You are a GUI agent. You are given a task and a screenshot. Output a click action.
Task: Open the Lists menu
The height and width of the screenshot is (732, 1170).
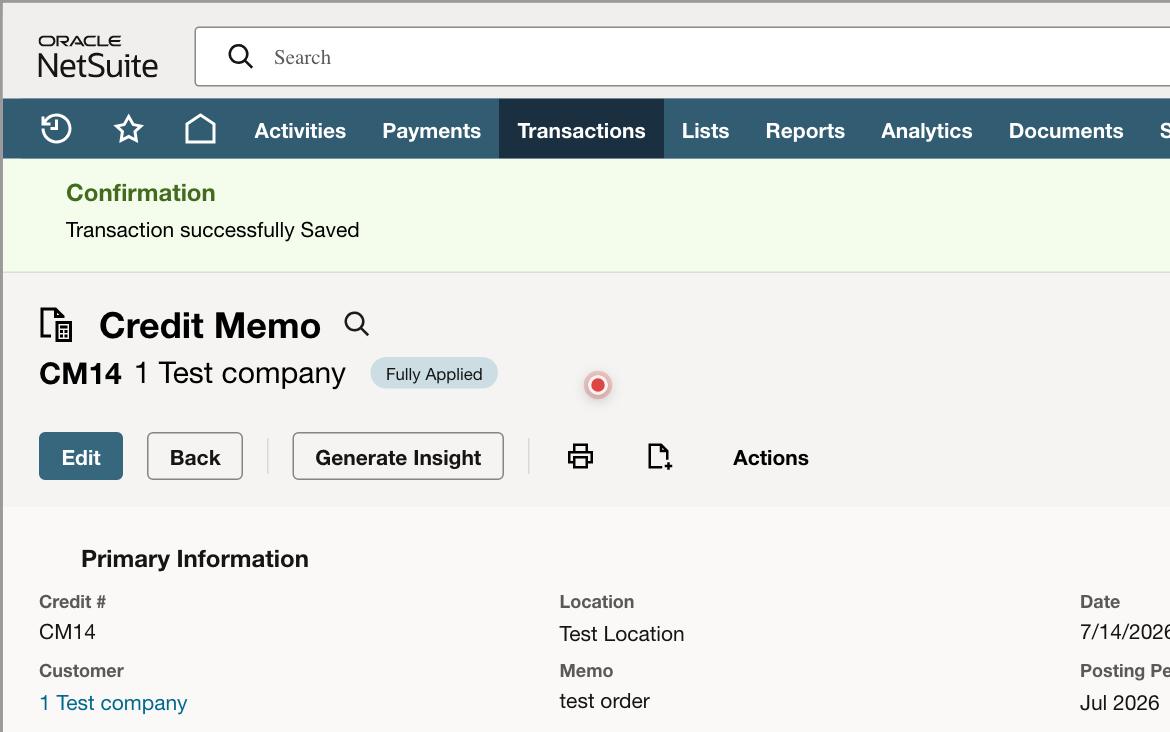pos(705,131)
